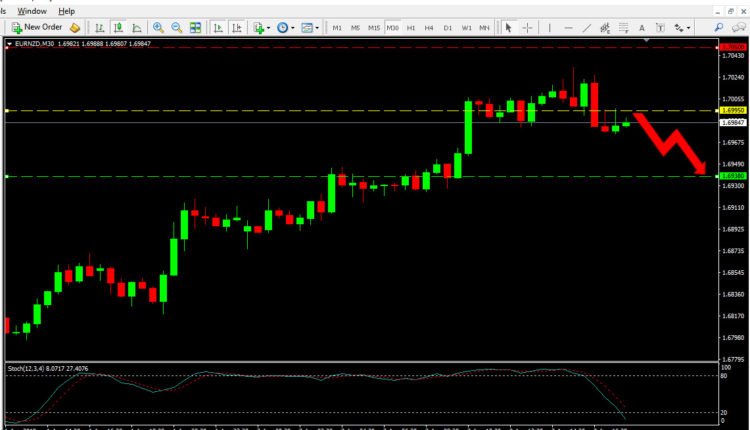Image resolution: width=750 pixels, height=430 pixels.
Task: Zoom in on the chart
Action: pyautogui.click(x=158, y=28)
